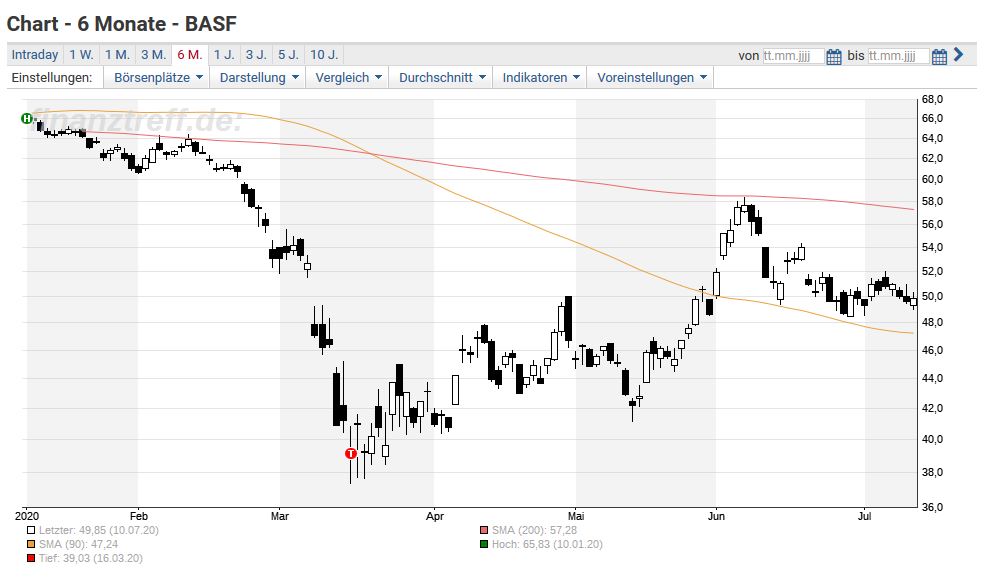The width and height of the screenshot is (989, 577).
Task: Click legend text 'SMA (200): 57,28'
Action: pyautogui.click(x=534, y=530)
